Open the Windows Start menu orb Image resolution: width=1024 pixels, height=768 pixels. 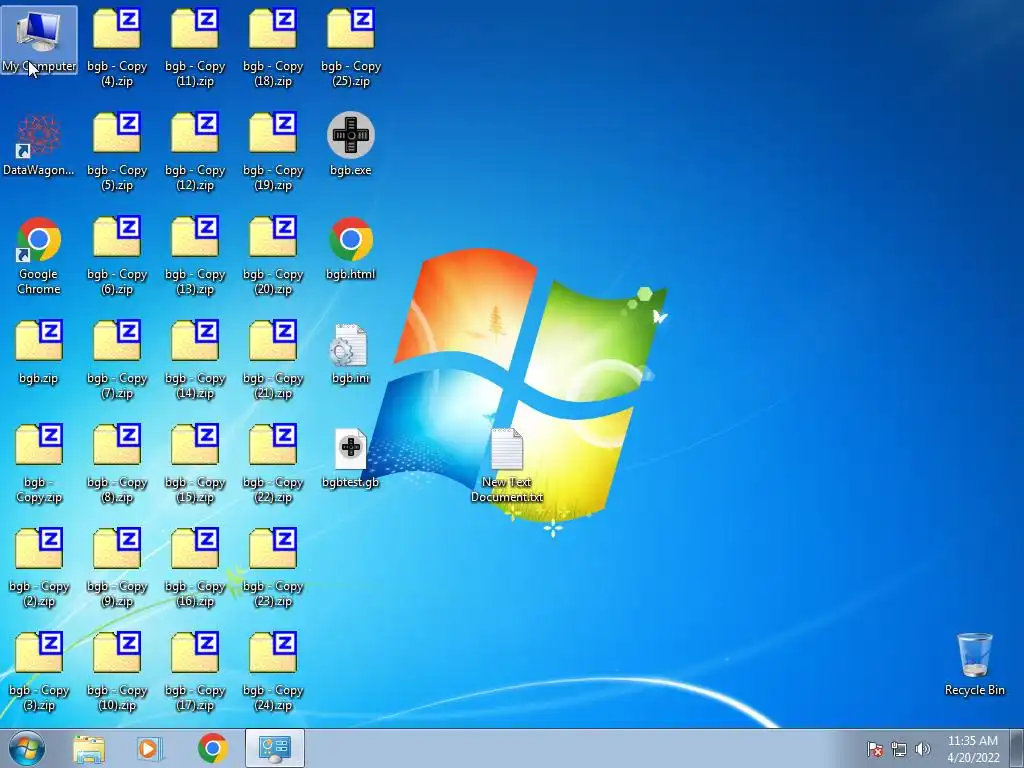point(27,748)
